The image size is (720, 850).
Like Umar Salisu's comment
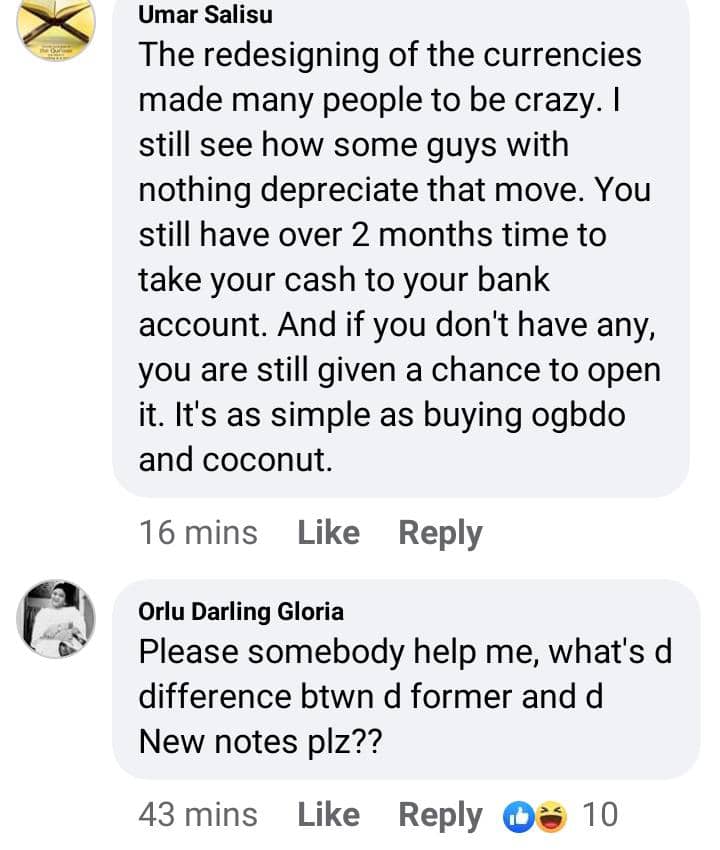pyautogui.click(x=328, y=533)
